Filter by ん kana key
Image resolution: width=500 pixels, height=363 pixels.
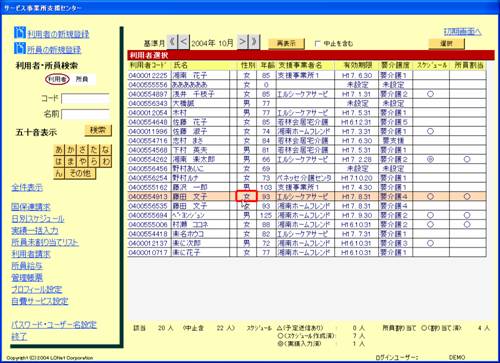pos(59,173)
